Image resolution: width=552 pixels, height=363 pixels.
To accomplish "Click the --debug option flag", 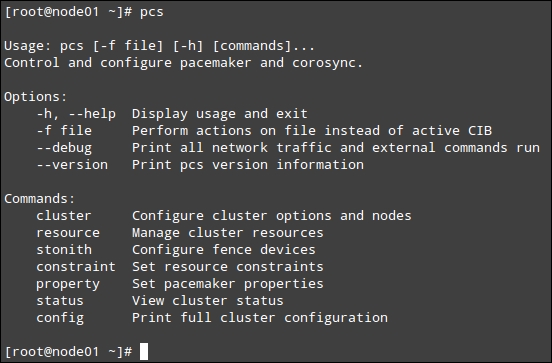I will click(64, 148).
